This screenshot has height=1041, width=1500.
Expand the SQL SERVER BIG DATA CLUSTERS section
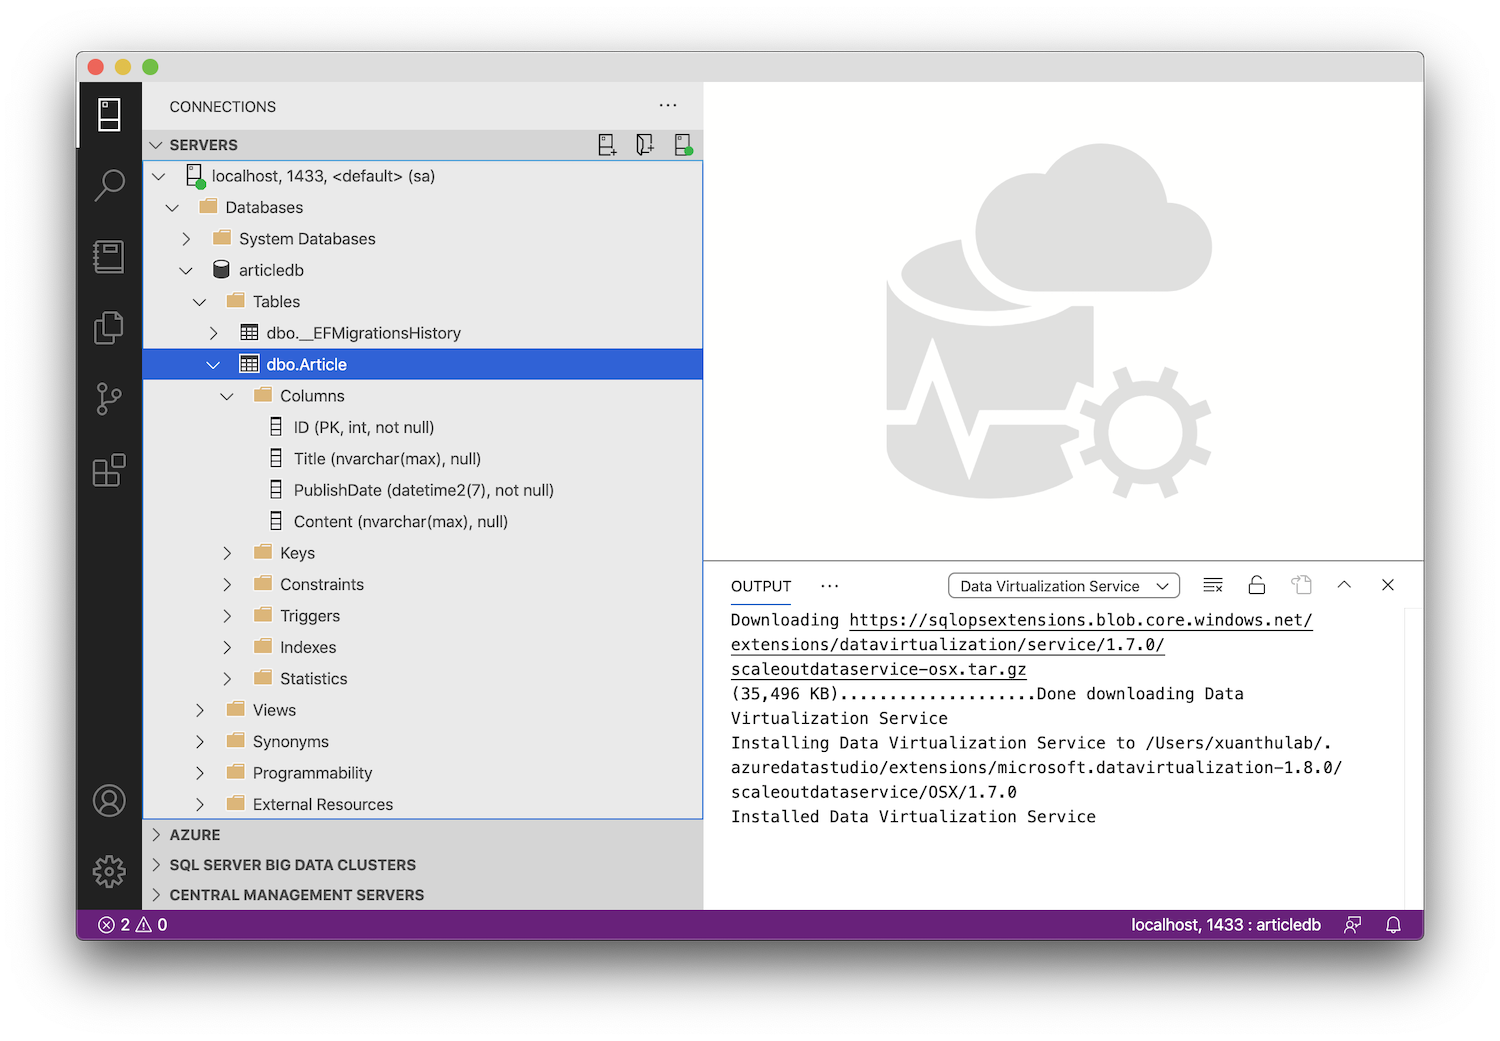(x=156, y=864)
